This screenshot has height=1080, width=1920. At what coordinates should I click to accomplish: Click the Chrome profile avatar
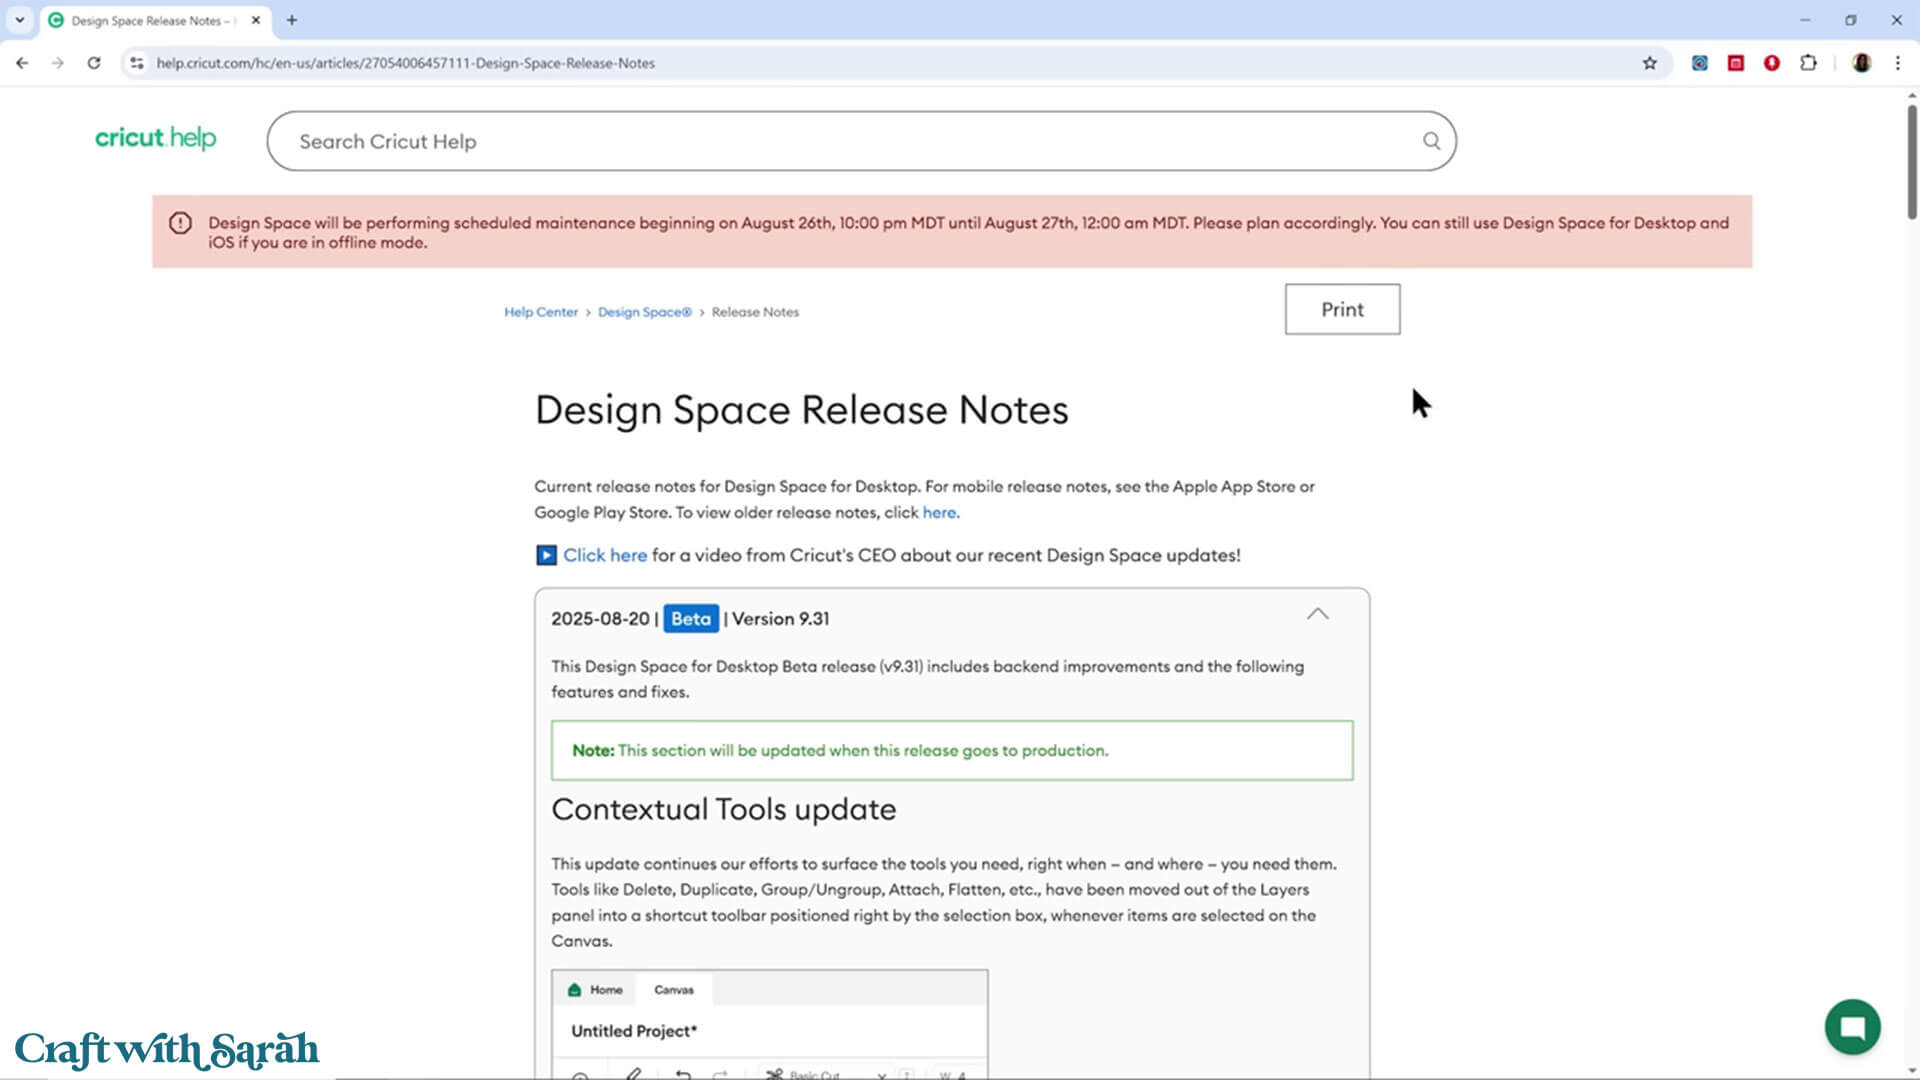click(x=1861, y=63)
